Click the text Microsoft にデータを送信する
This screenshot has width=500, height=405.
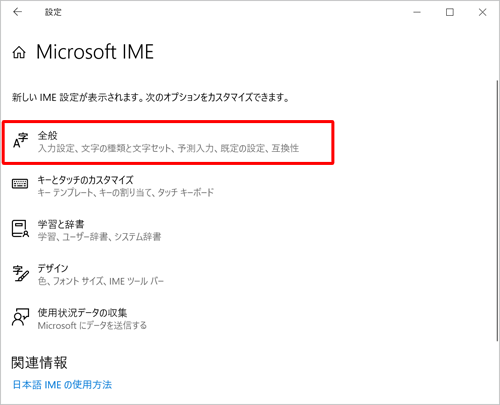[x=92, y=326]
